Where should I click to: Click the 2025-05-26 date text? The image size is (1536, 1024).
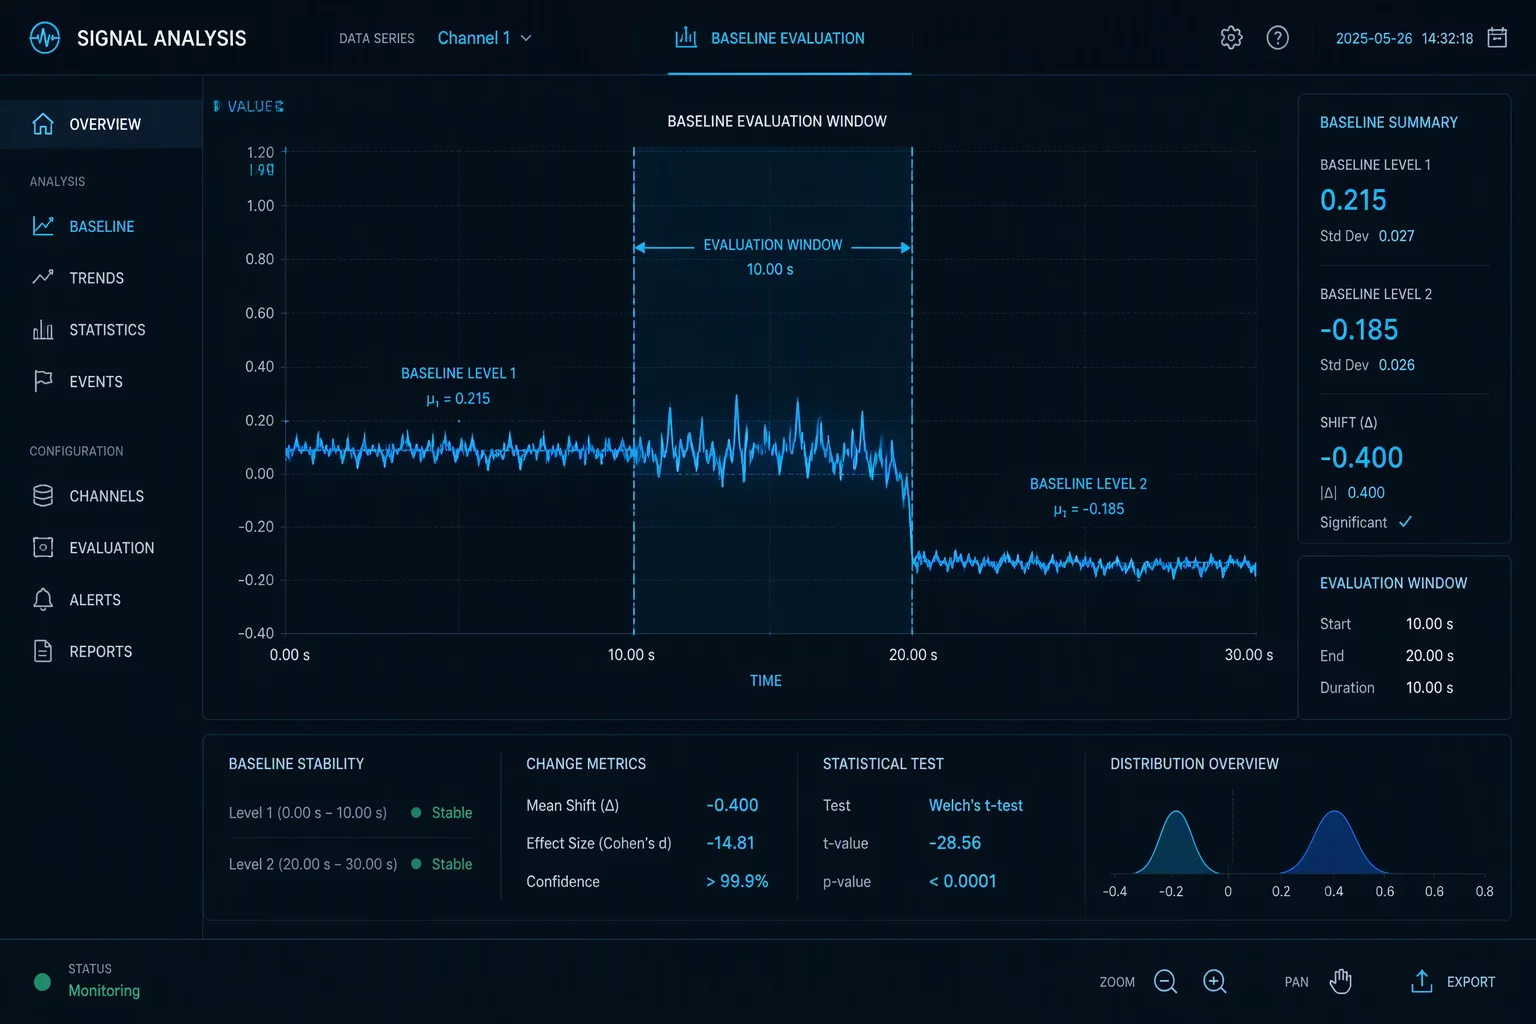[1374, 38]
